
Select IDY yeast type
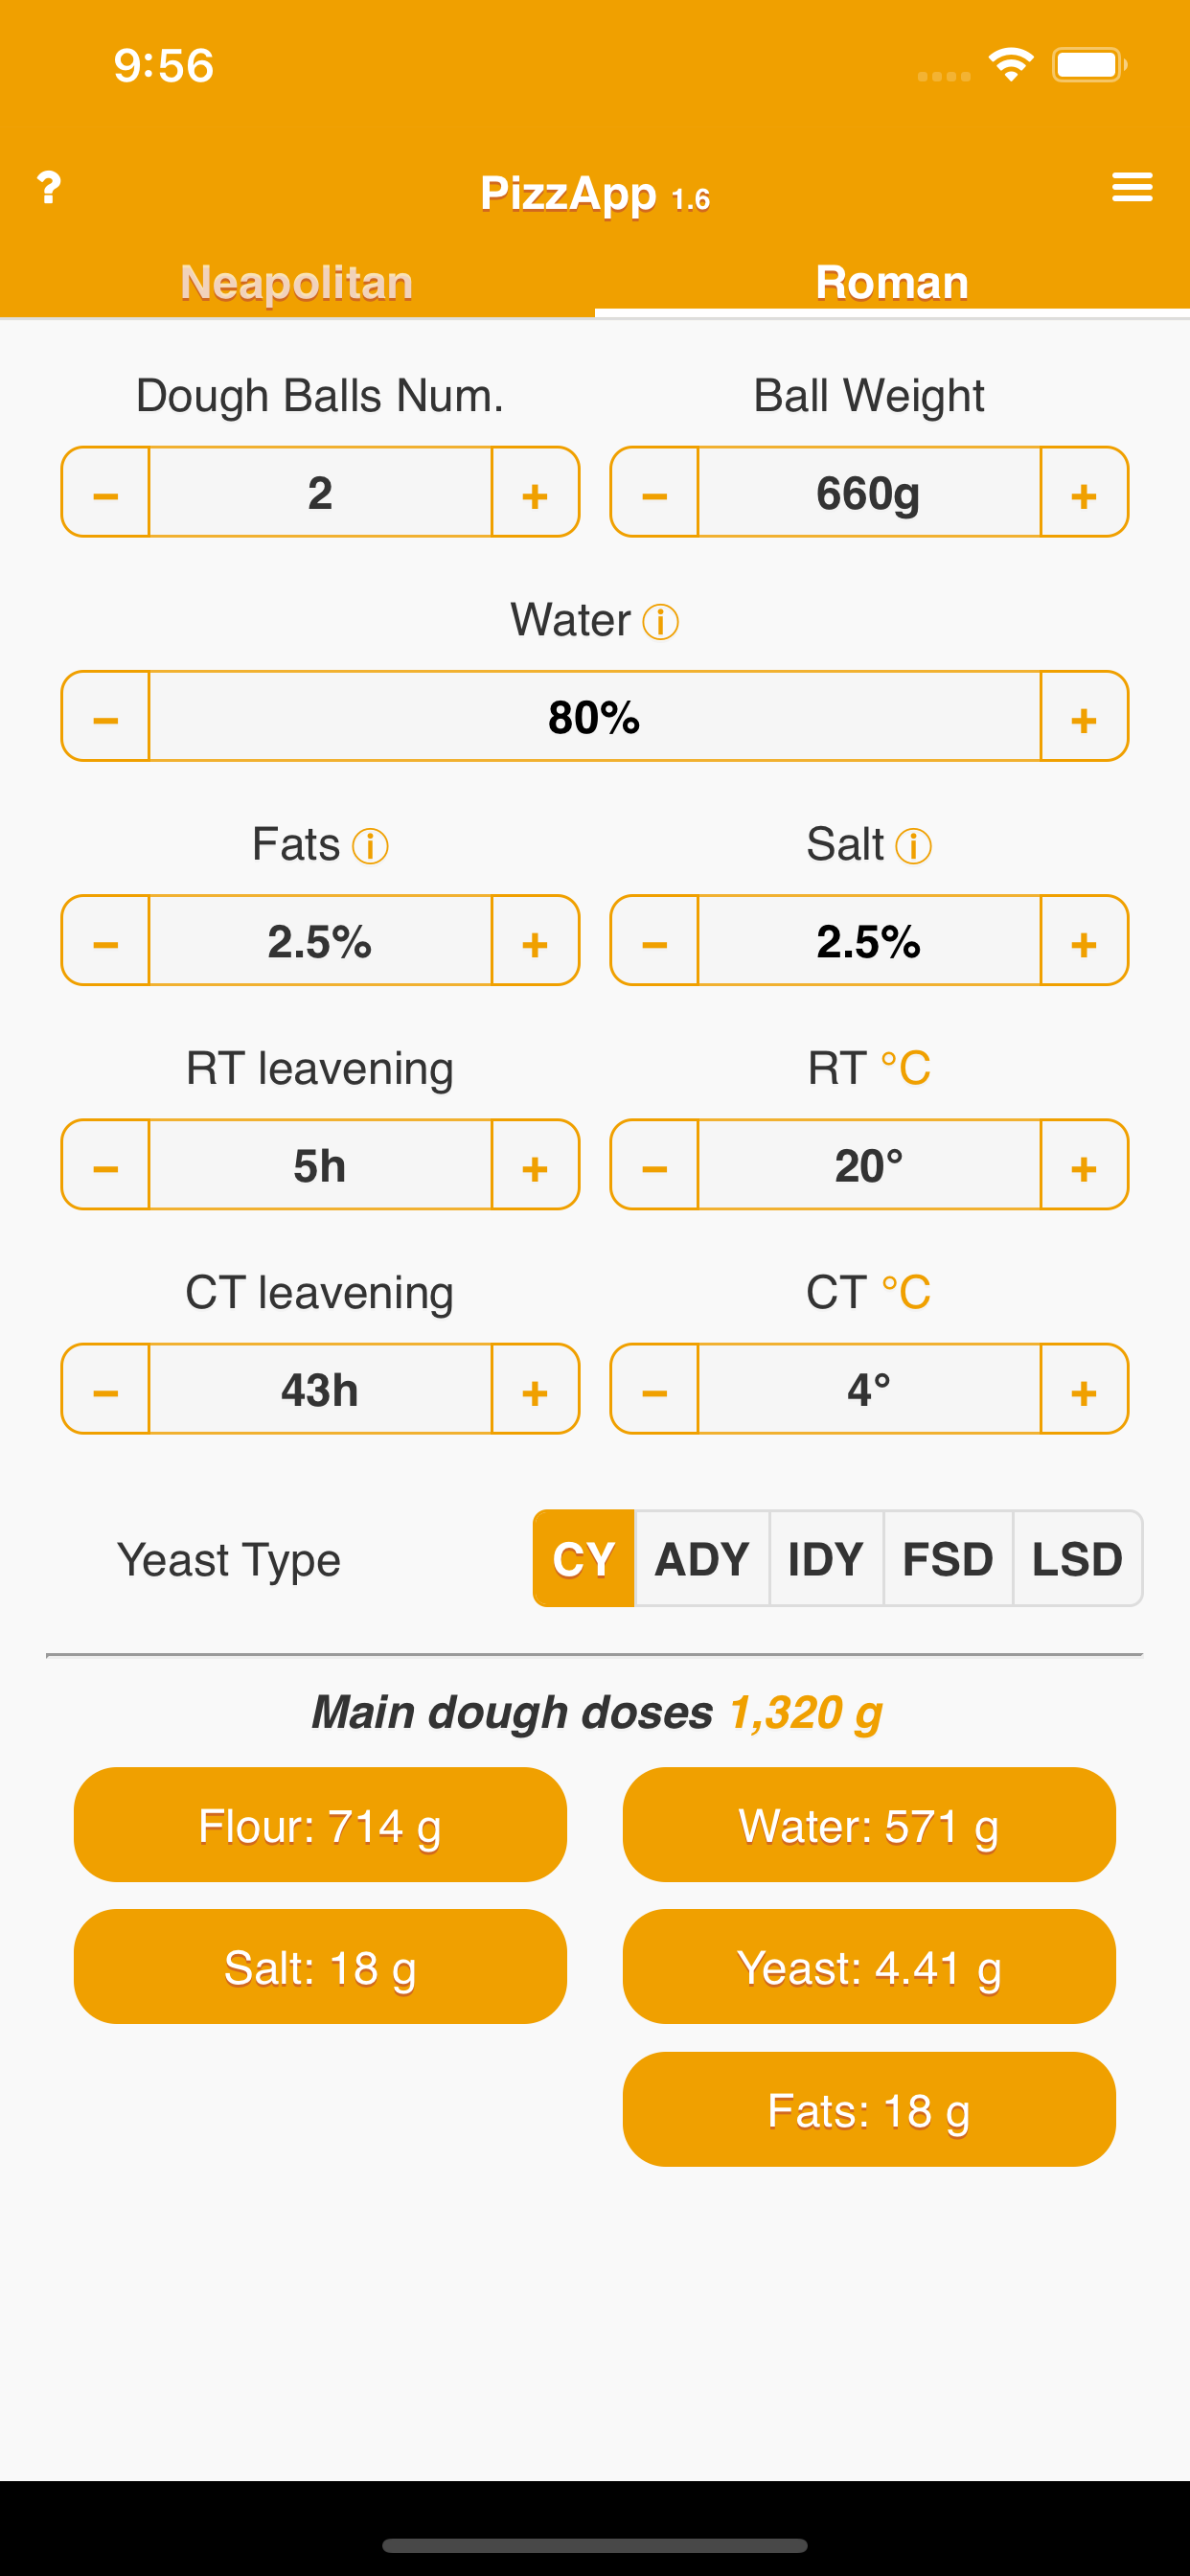coord(826,1558)
